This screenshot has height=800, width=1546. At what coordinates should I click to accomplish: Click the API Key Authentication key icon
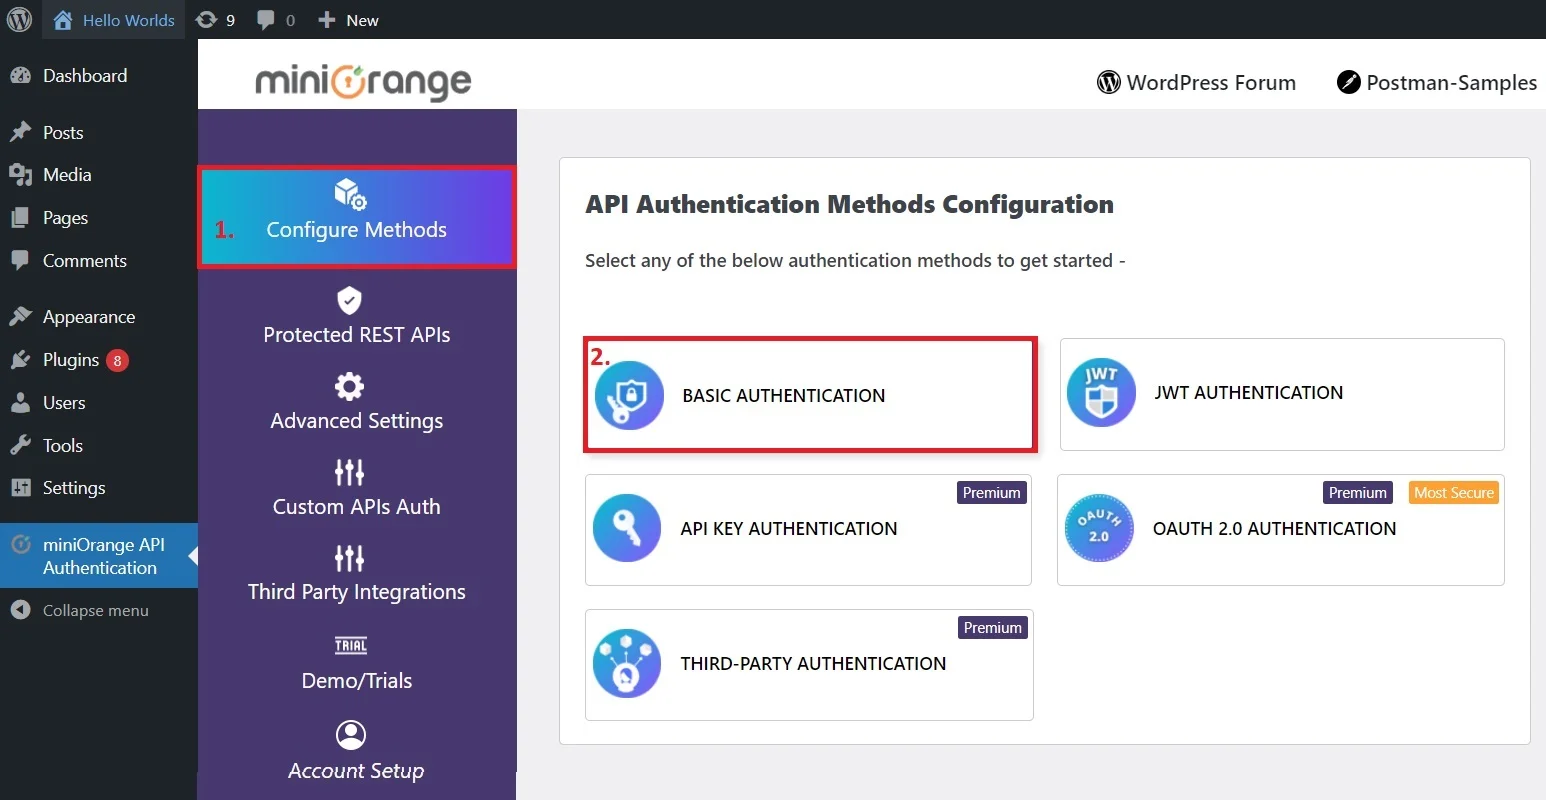pyautogui.click(x=627, y=528)
